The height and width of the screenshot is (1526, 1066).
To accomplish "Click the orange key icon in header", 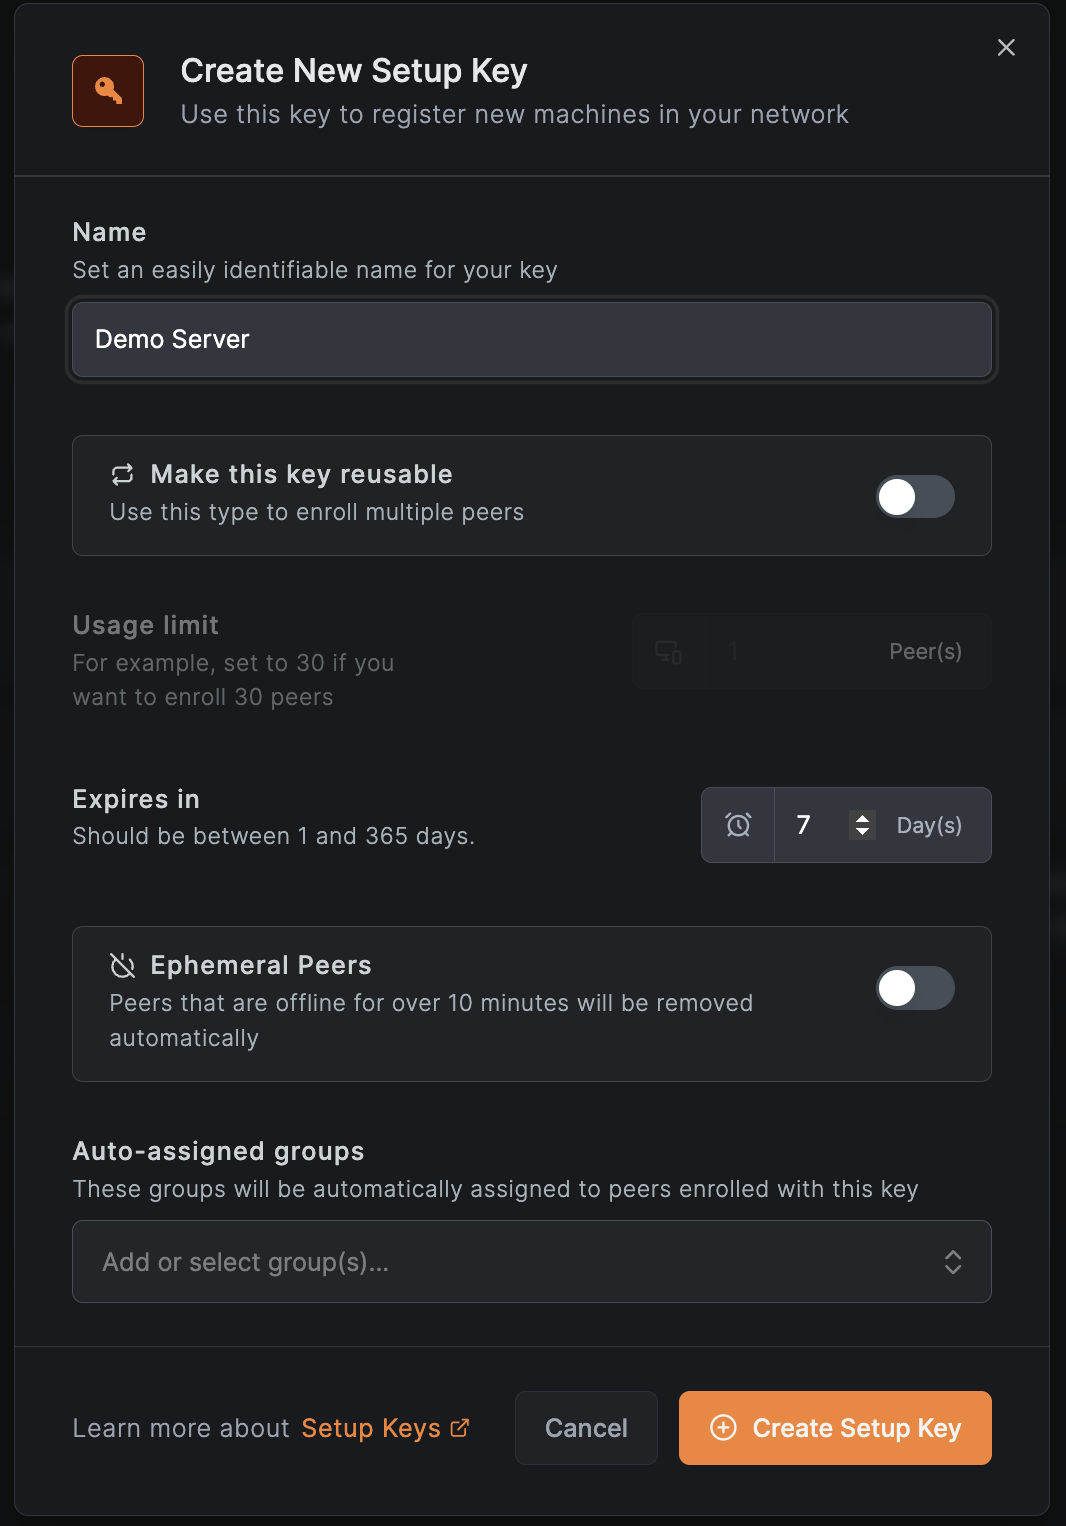I will tap(108, 91).
